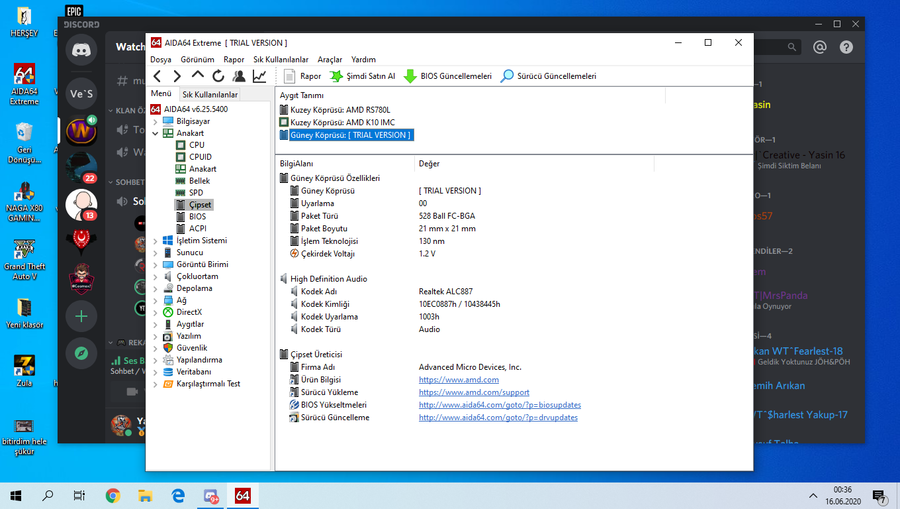Open the graph chart toolbar icon
This screenshot has width=900, height=509.
click(259, 76)
